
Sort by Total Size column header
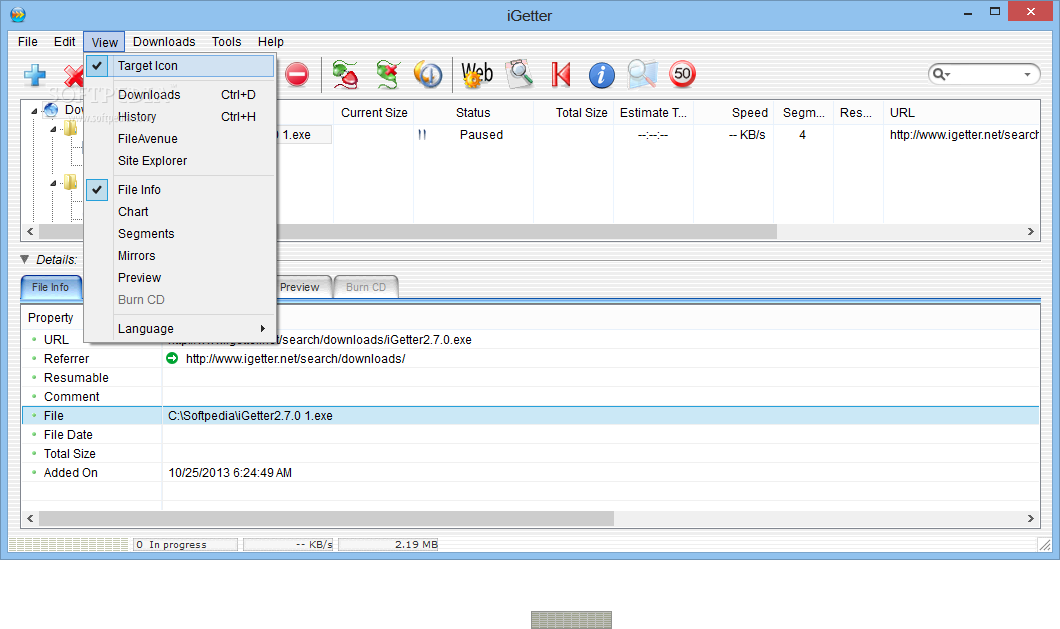coord(573,113)
